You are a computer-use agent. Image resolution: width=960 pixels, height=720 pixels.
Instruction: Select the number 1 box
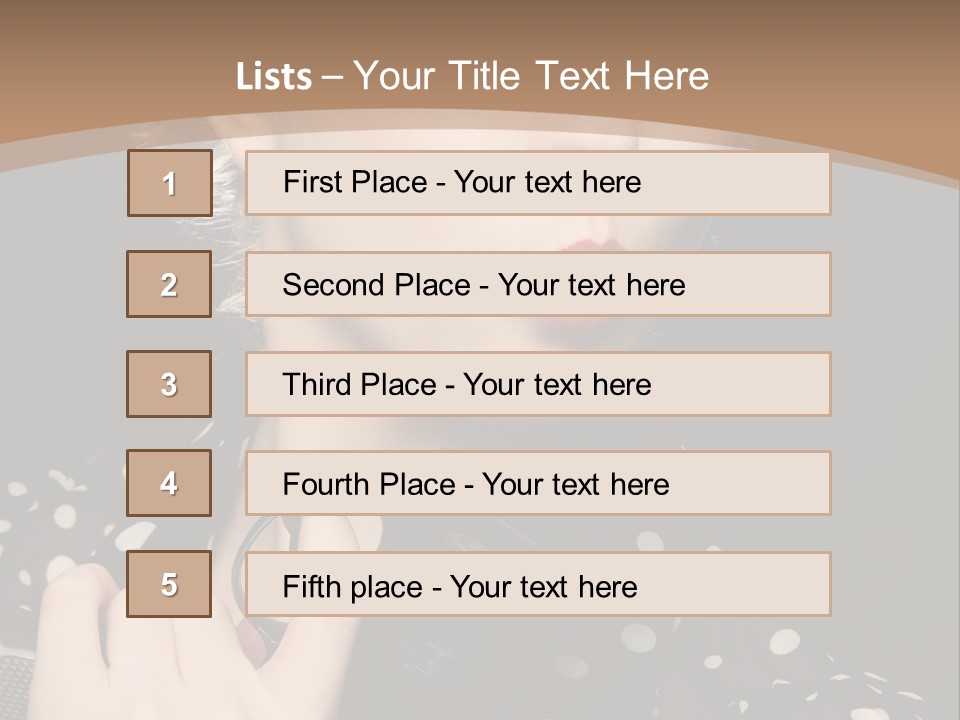coord(169,183)
